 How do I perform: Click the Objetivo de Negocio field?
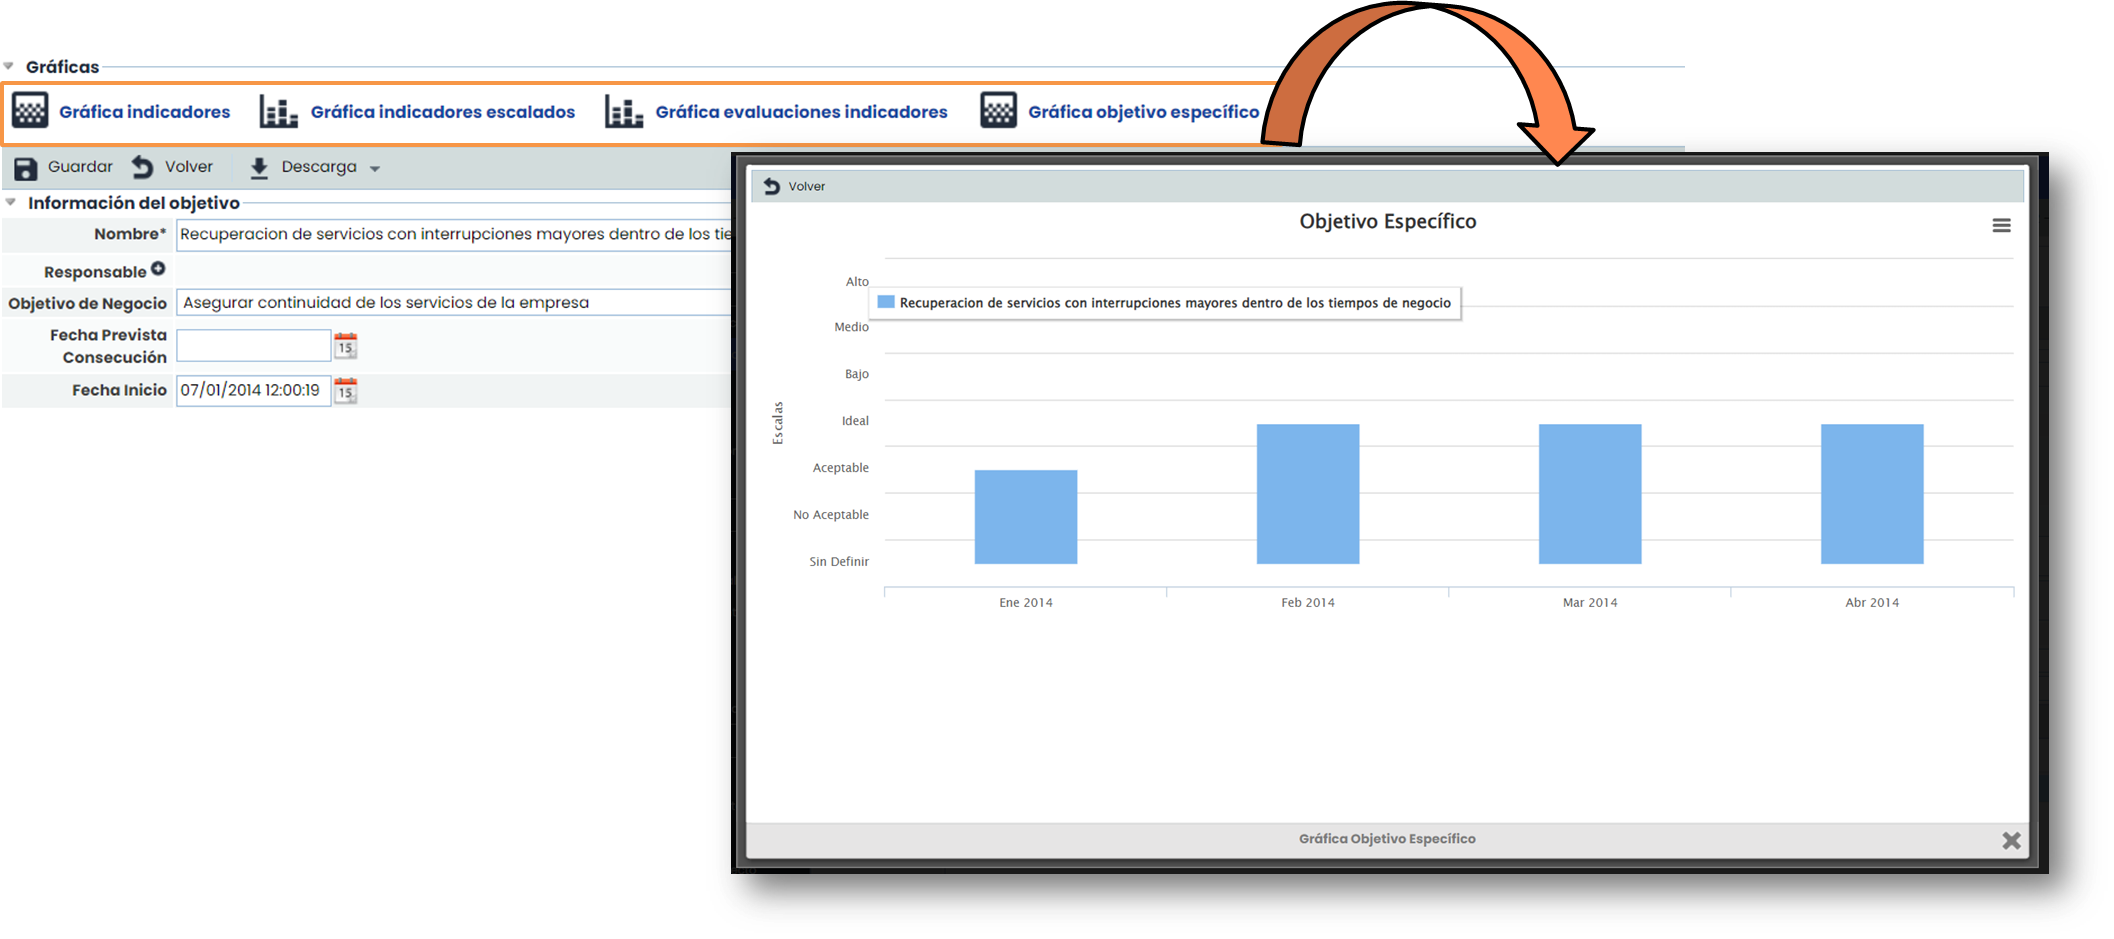coord(454,303)
